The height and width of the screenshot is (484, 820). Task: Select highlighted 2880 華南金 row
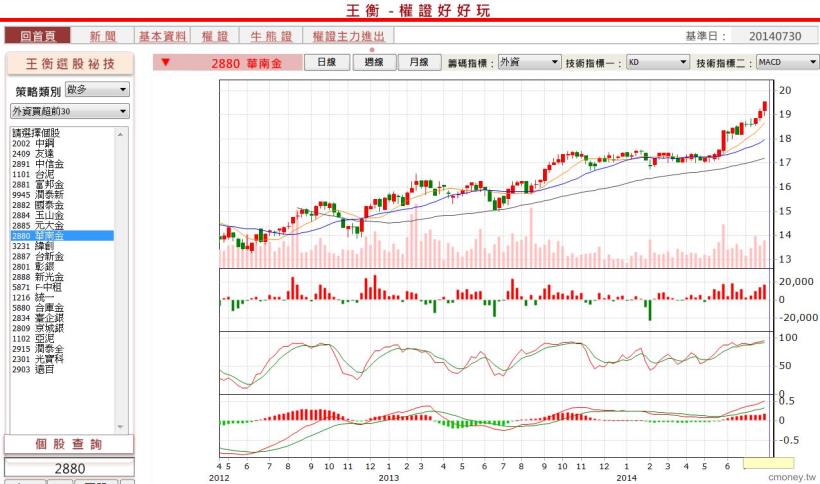point(62,236)
